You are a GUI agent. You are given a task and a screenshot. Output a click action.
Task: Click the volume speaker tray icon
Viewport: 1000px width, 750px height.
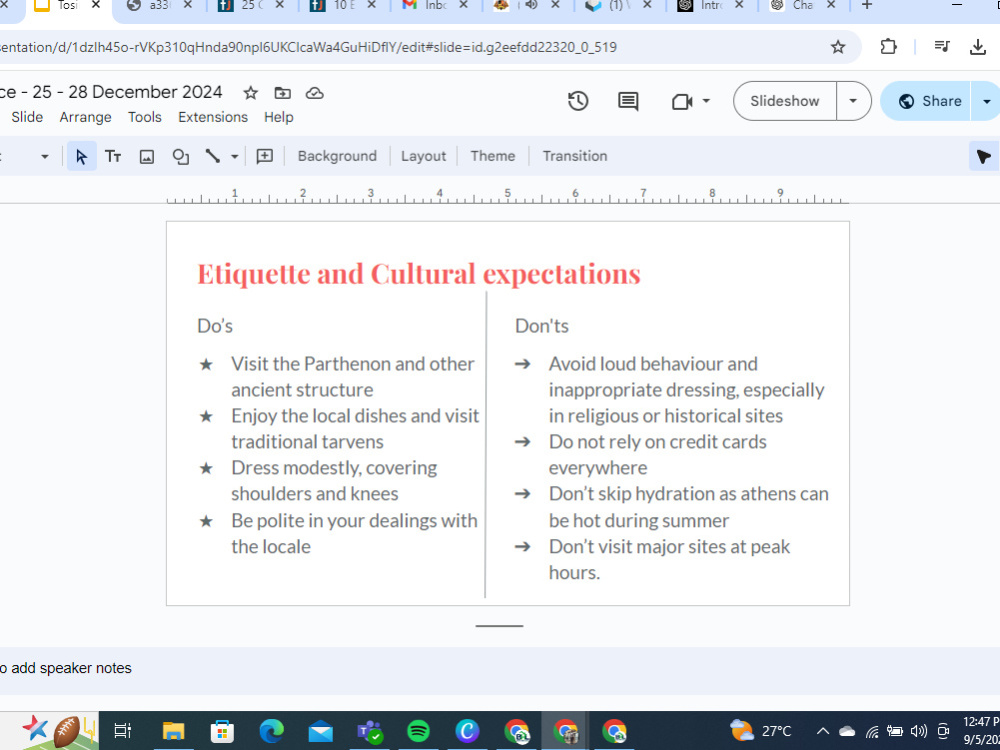918,731
